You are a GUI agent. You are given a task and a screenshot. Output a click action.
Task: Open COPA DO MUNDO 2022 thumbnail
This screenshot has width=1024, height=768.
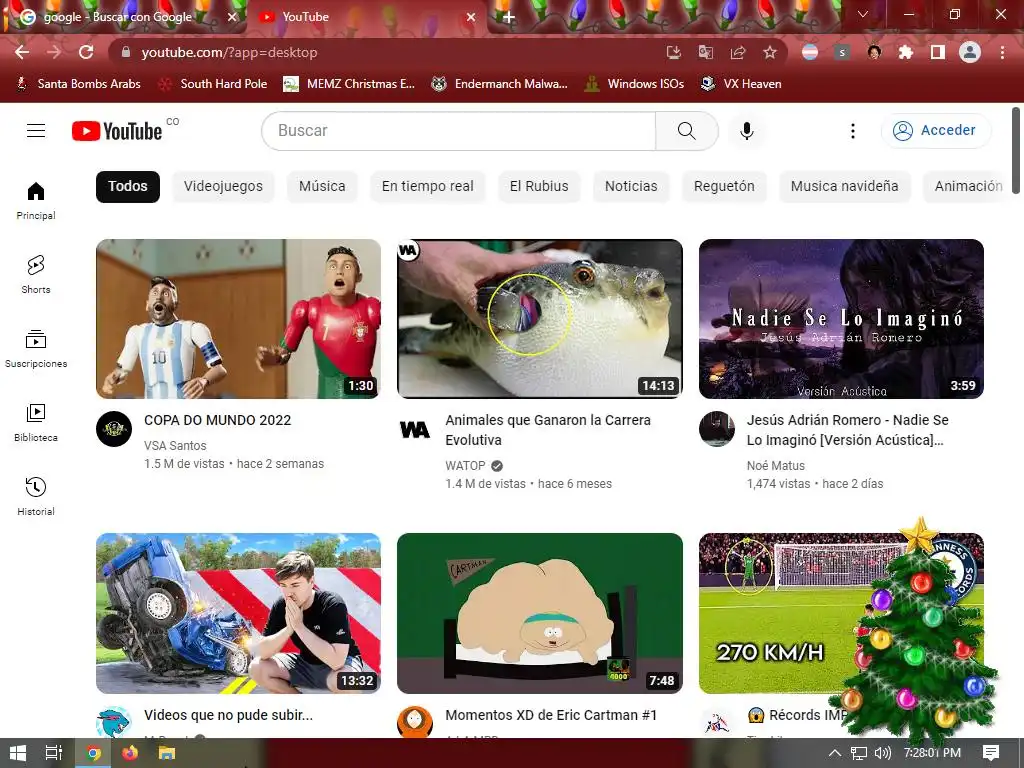coord(238,319)
